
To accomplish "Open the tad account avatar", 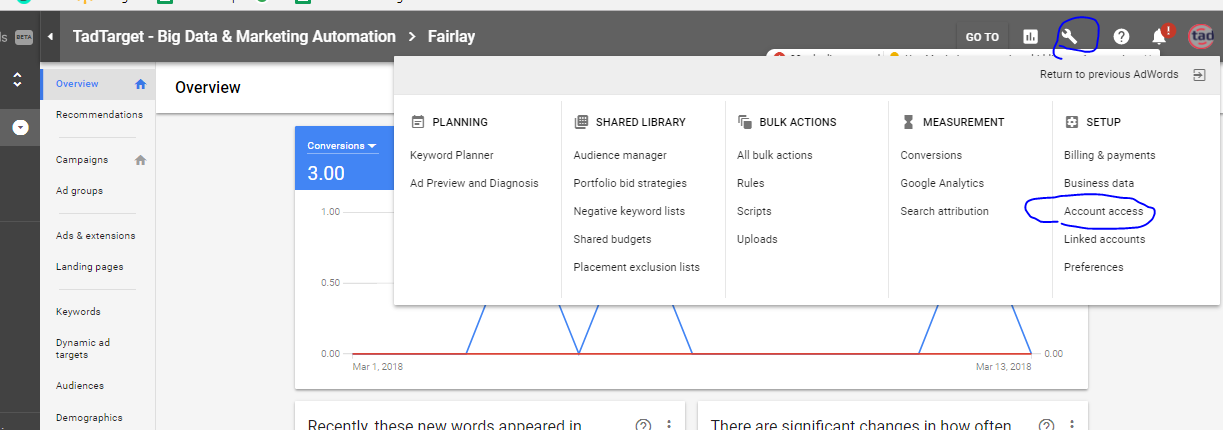I will coord(1200,36).
